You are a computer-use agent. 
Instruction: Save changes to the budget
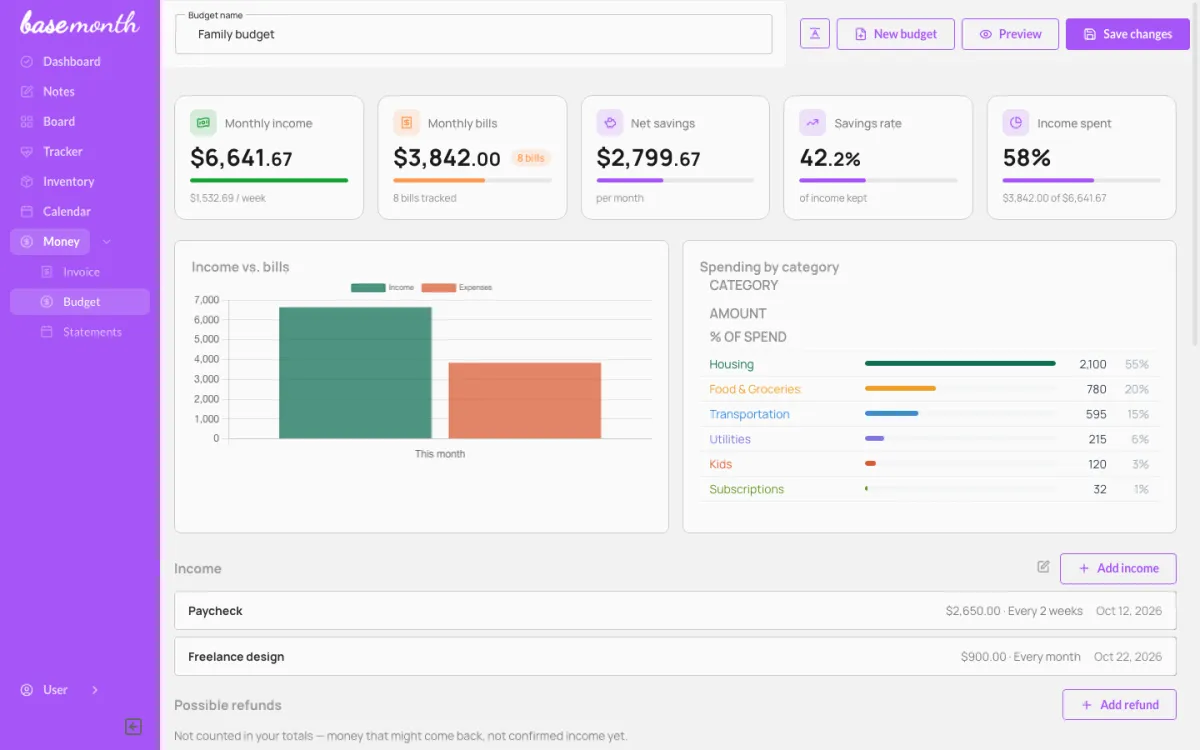pyautogui.click(x=1127, y=34)
